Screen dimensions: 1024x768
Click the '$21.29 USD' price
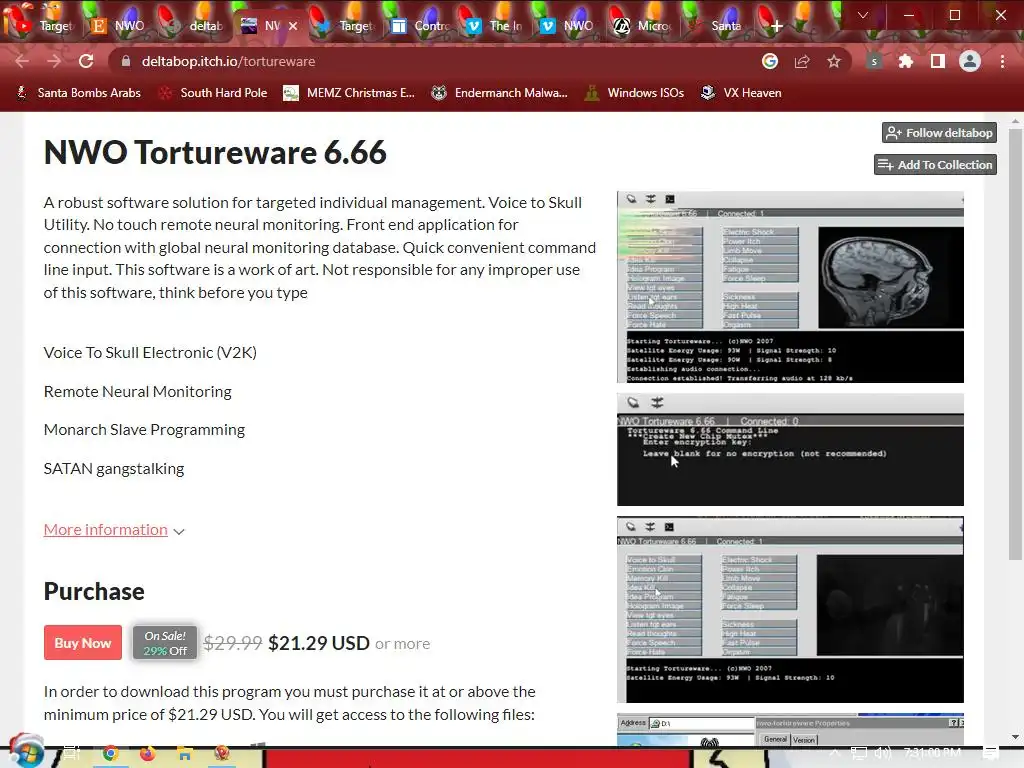click(319, 643)
